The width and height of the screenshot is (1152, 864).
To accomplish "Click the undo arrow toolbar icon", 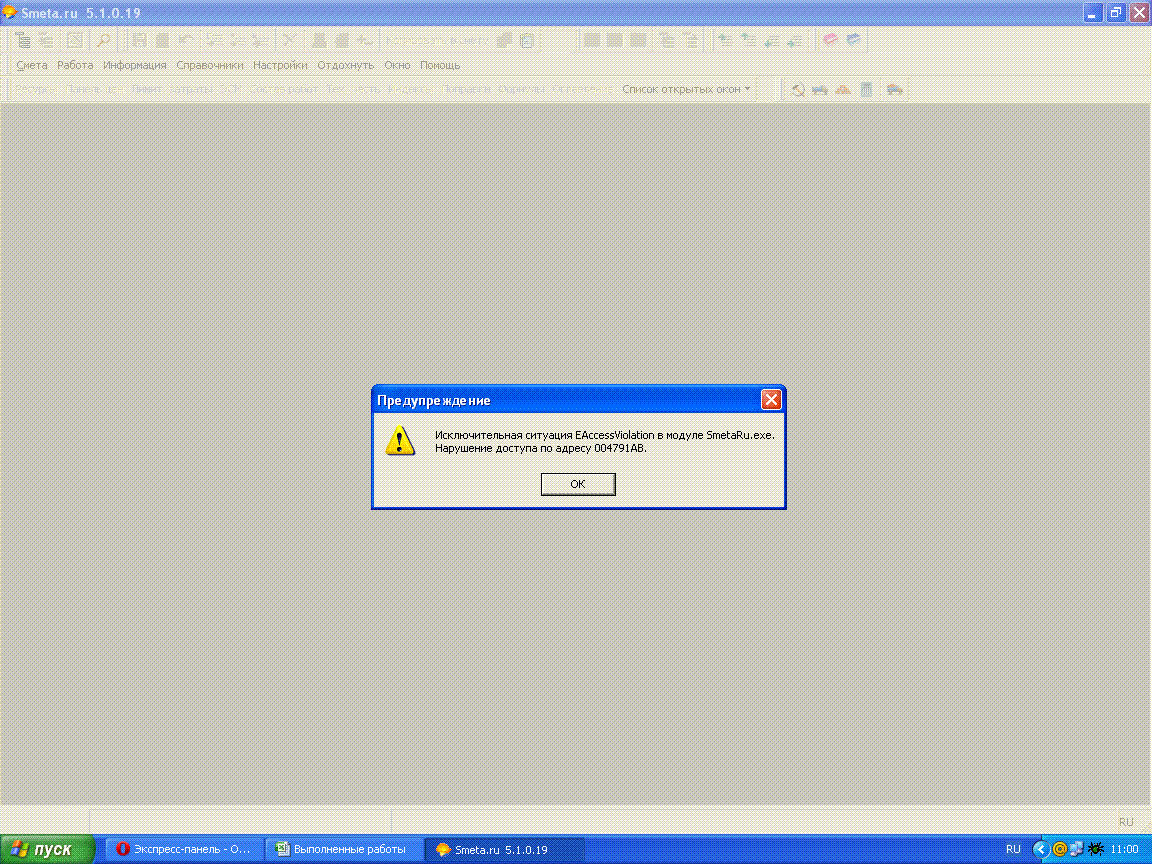I will pos(186,40).
